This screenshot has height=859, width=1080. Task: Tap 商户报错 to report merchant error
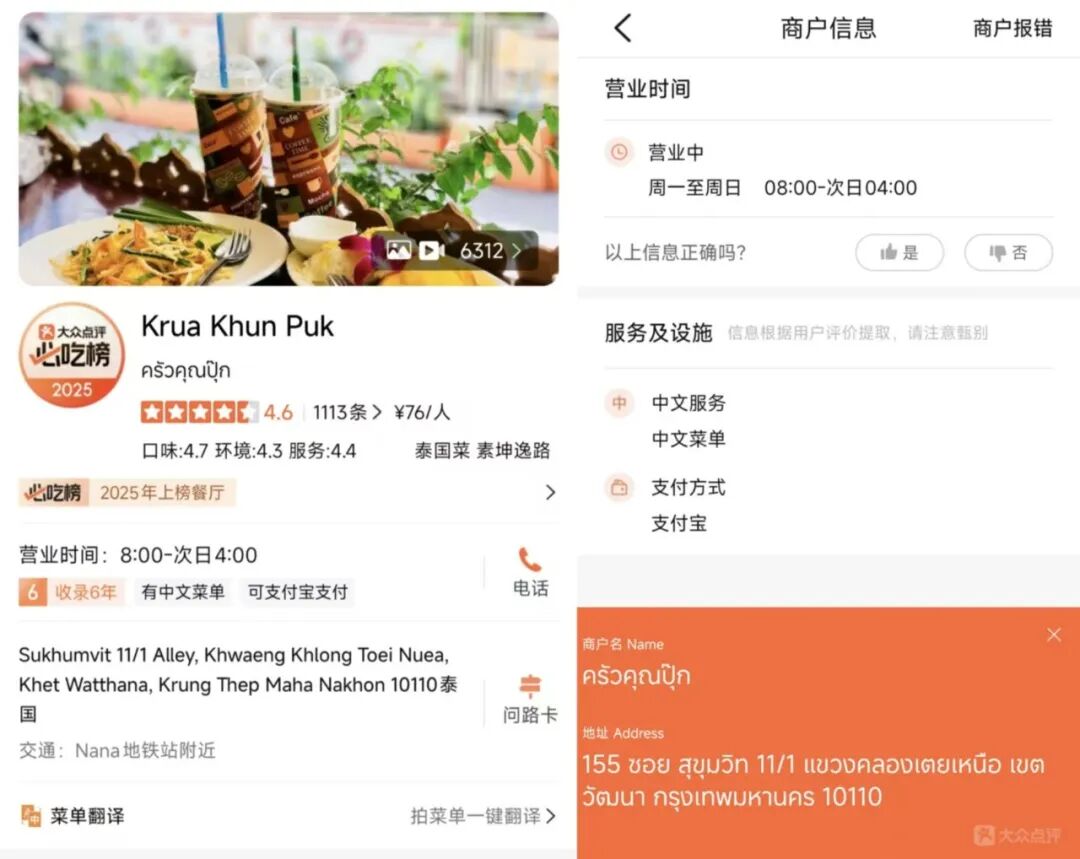[1012, 28]
